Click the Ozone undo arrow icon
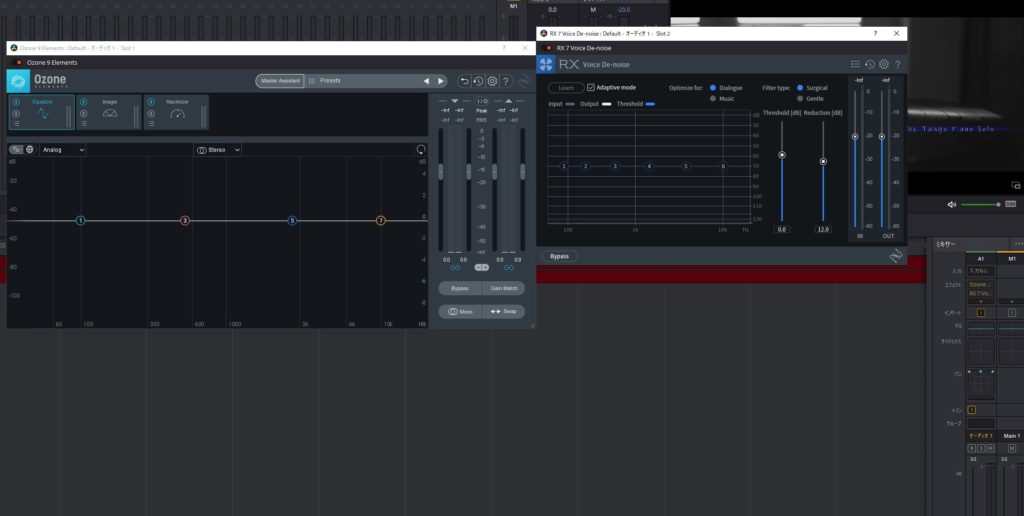This screenshot has width=1024, height=516. pyautogui.click(x=464, y=81)
